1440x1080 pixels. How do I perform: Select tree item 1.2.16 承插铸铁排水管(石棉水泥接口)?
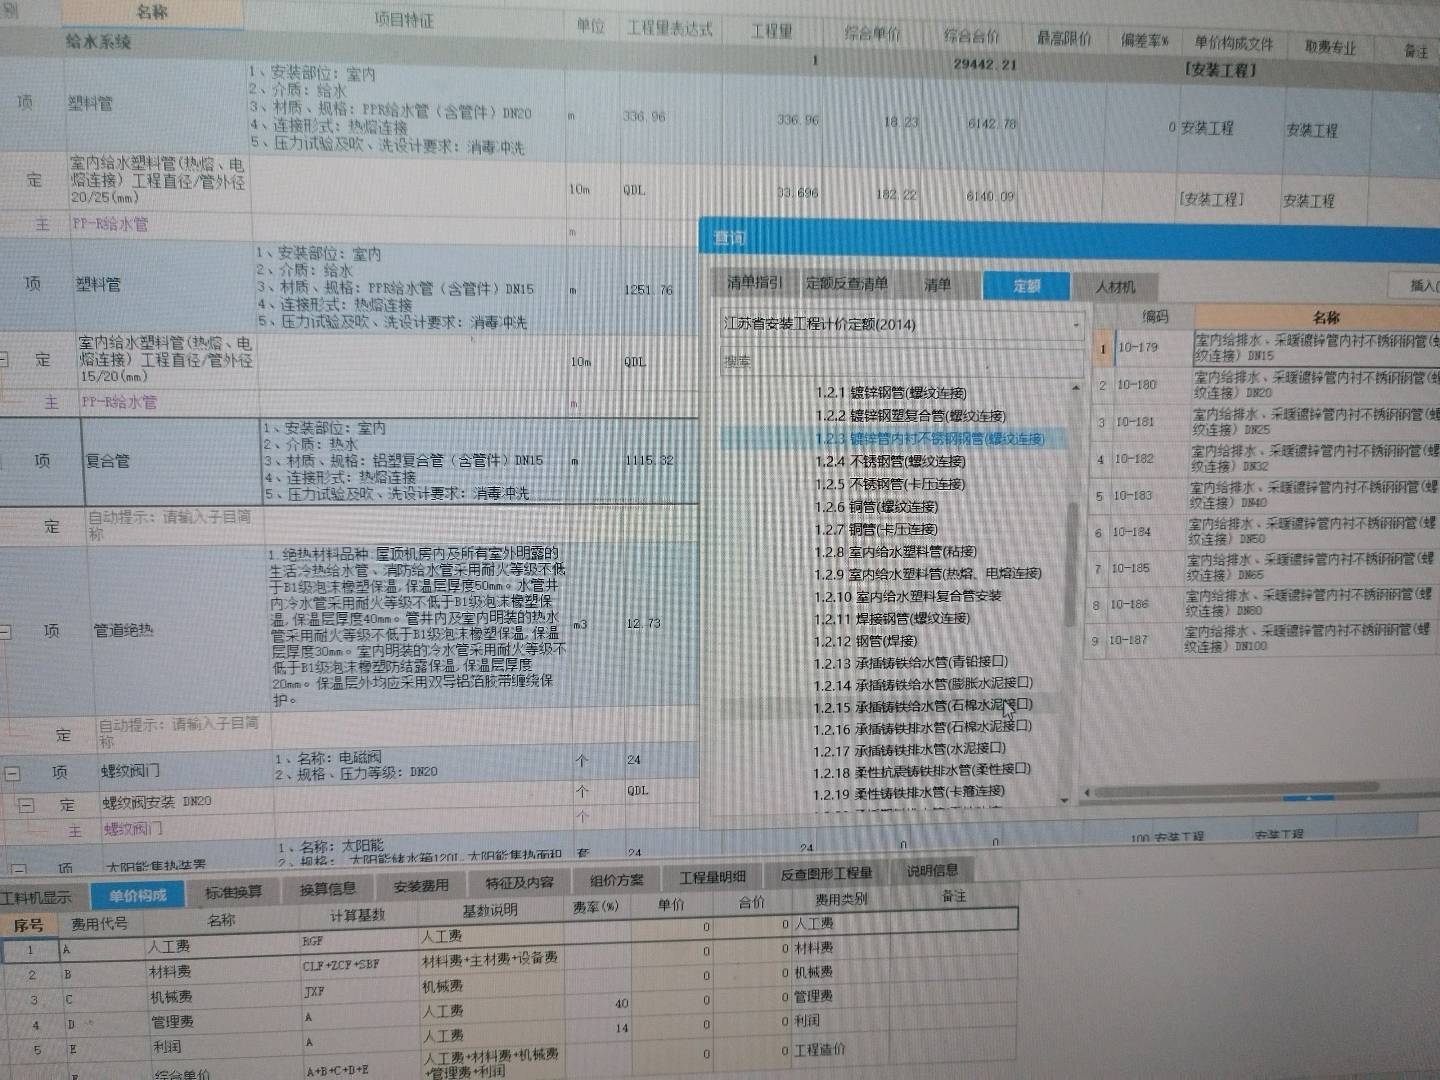point(923,728)
